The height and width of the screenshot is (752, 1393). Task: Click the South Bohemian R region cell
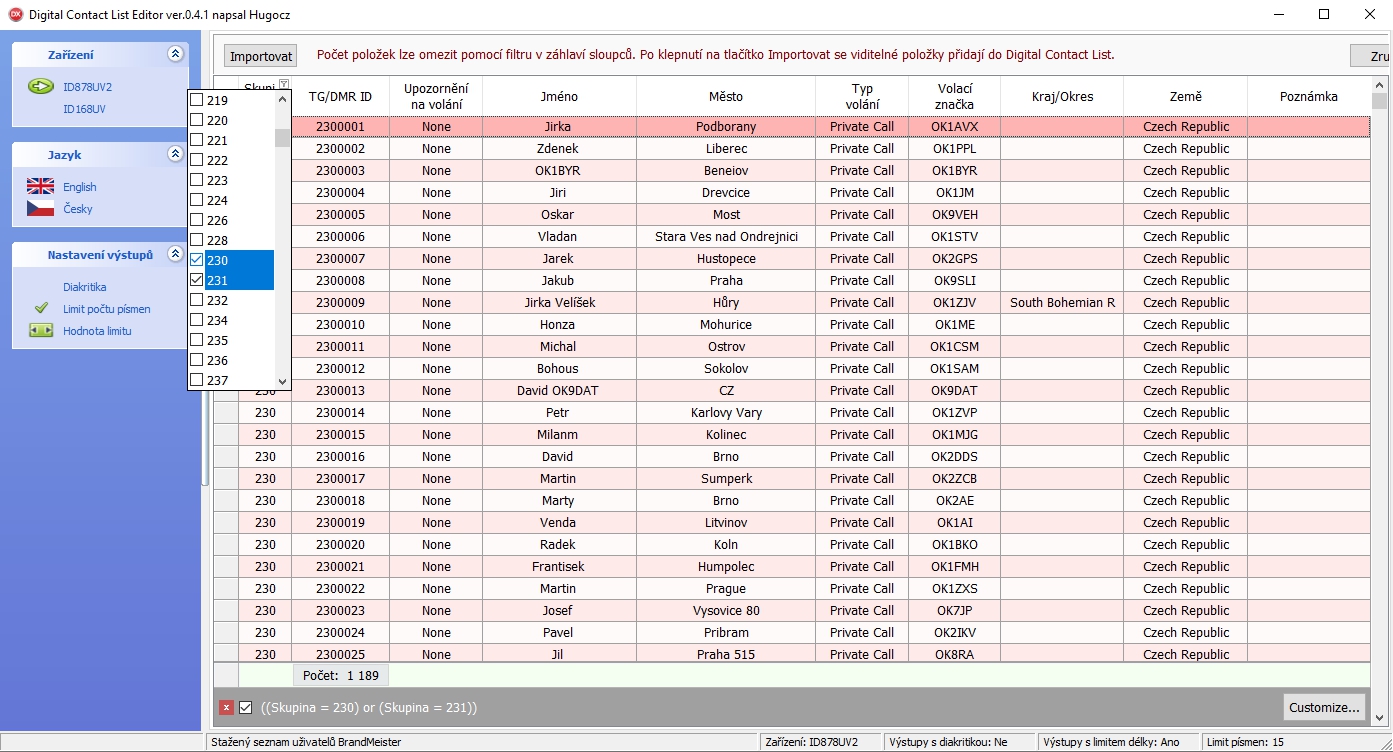tap(1062, 303)
